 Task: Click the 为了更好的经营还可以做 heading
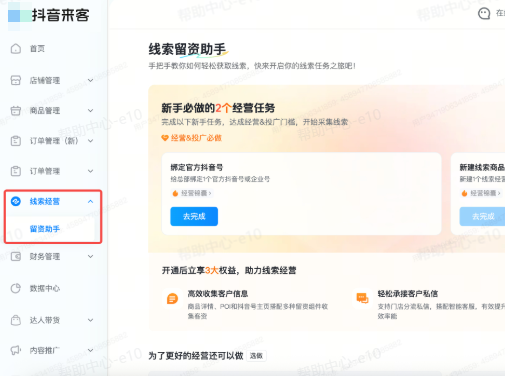[196, 356]
